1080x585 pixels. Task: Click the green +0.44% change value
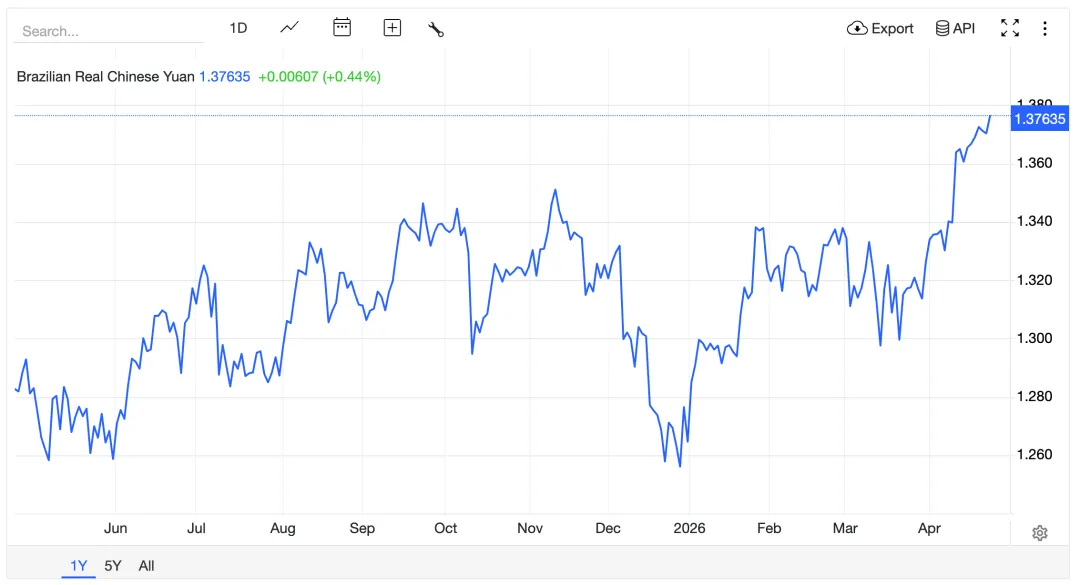coord(351,76)
